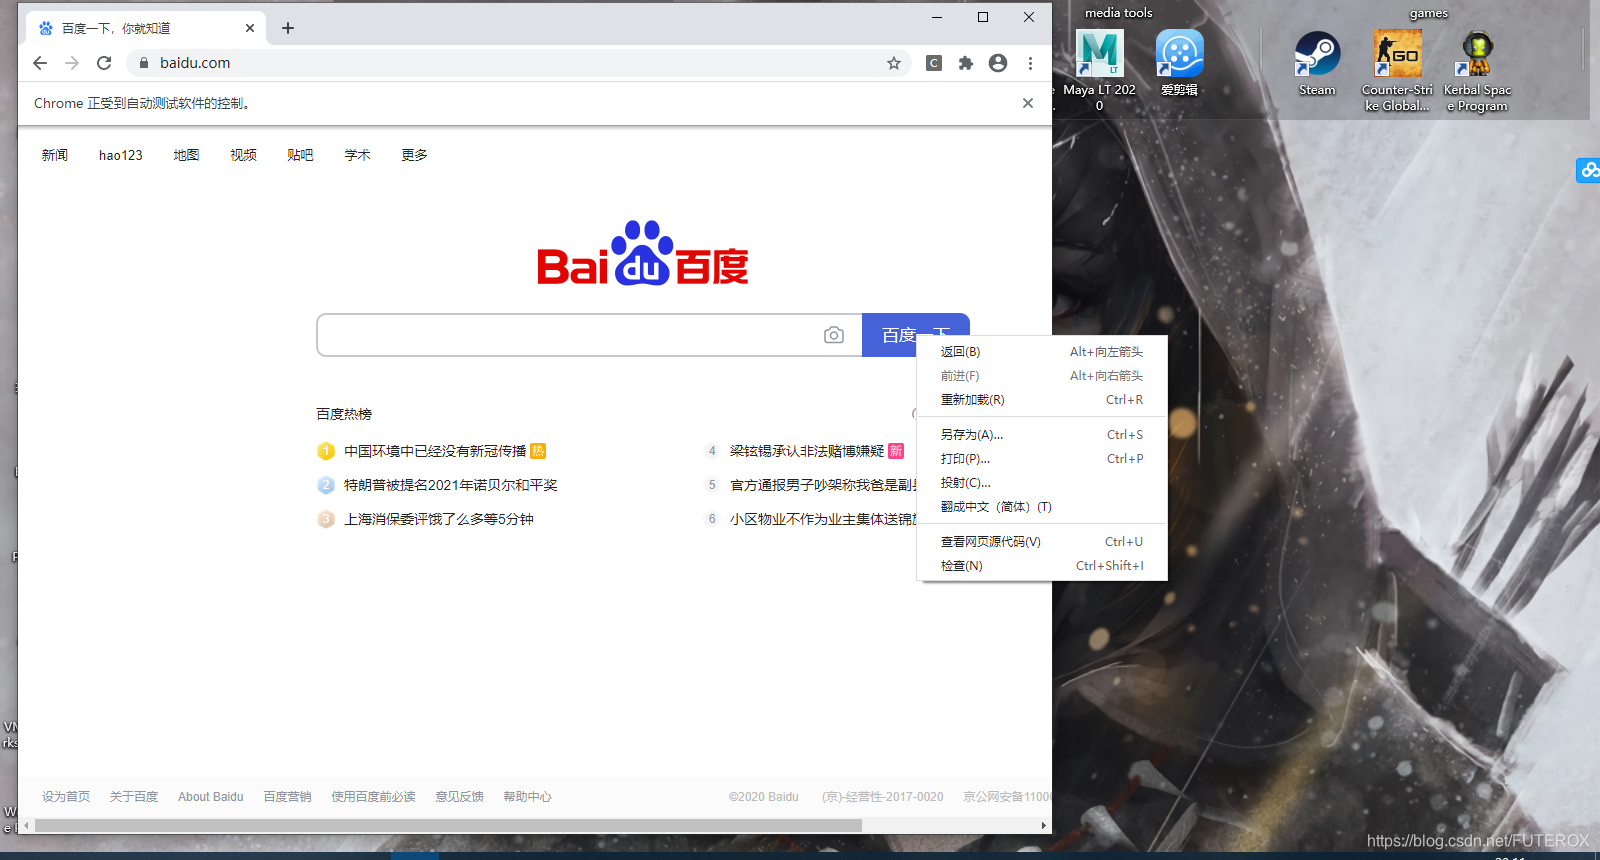Click the 百度热榜 heading
This screenshot has width=1600, height=860.
tap(344, 414)
